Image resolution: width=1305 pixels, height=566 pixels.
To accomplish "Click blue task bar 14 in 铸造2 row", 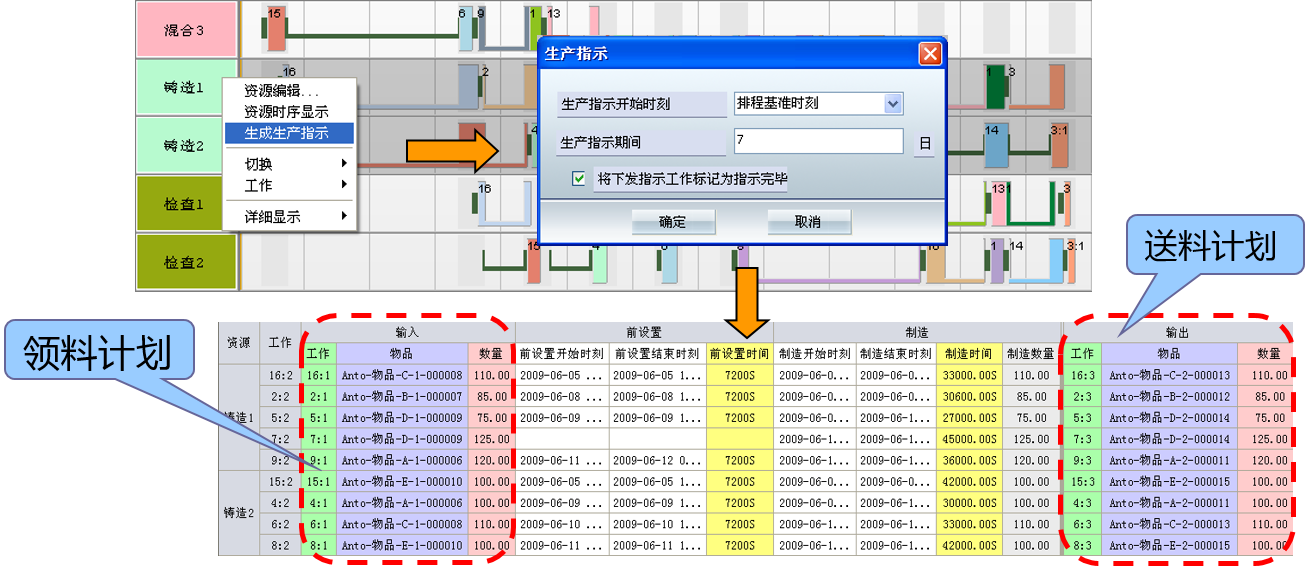I will [995, 148].
